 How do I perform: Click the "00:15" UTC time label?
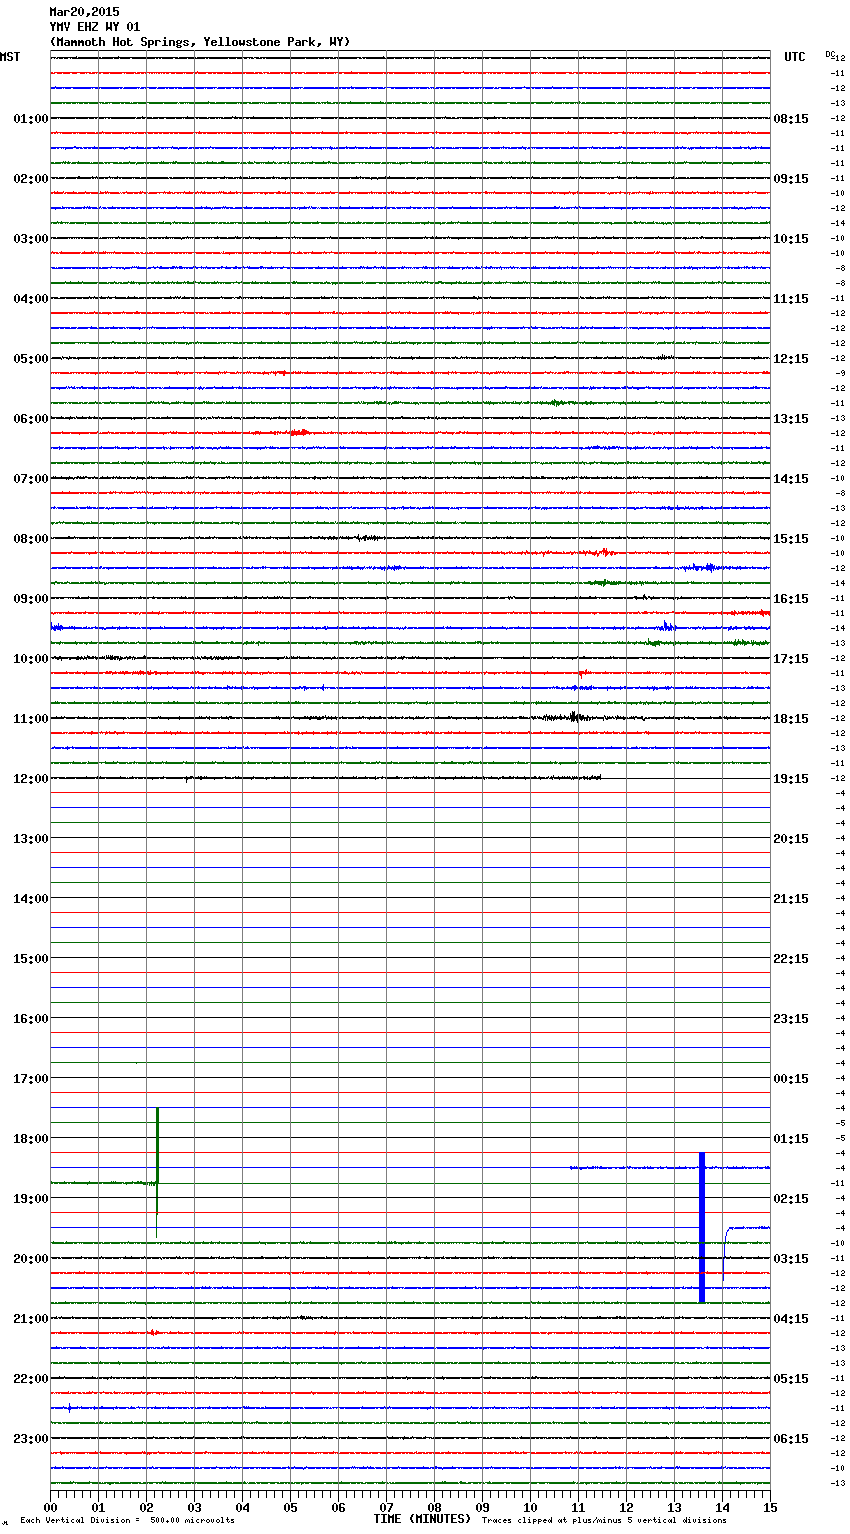tap(791, 1079)
